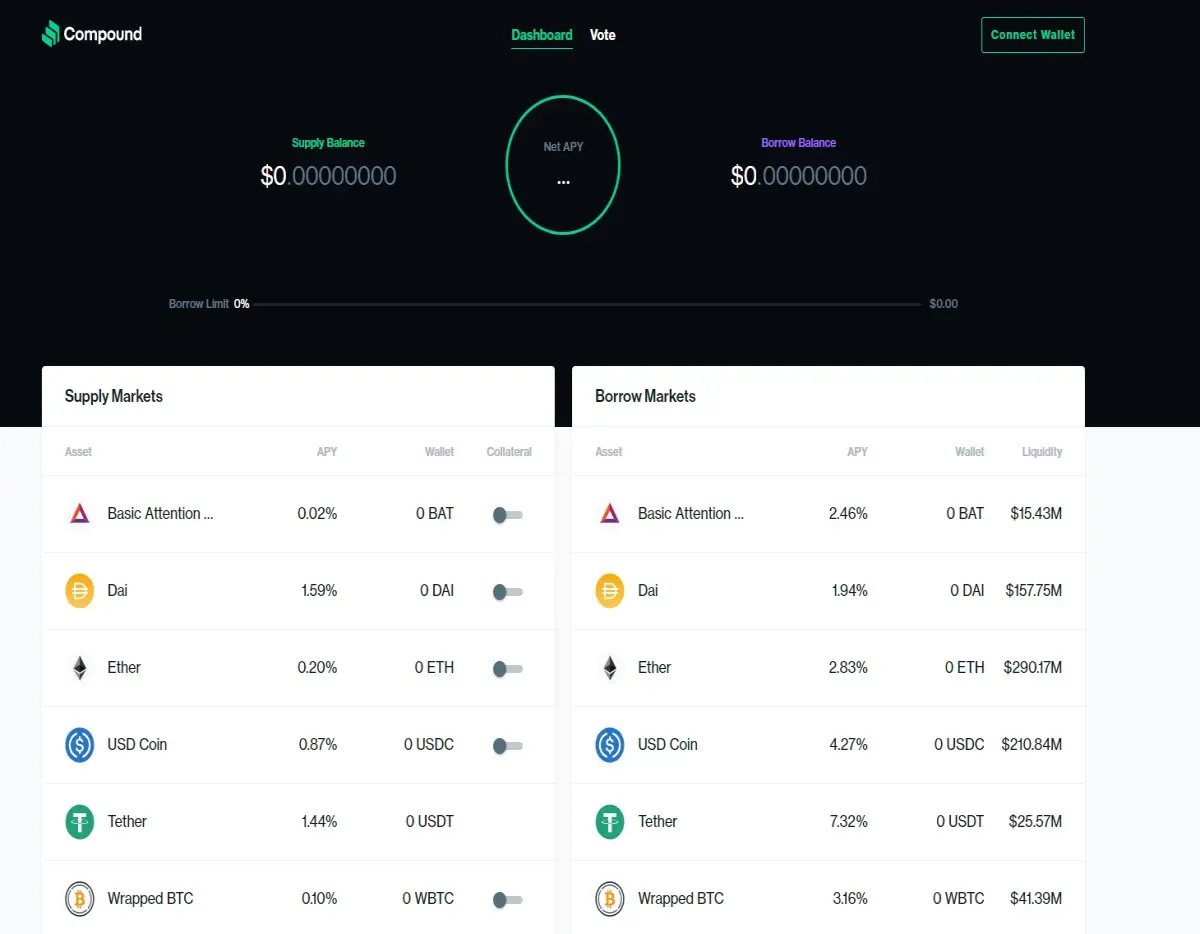Click the Compound wordmark link
The height and width of the screenshot is (934, 1200).
coord(103,34)
